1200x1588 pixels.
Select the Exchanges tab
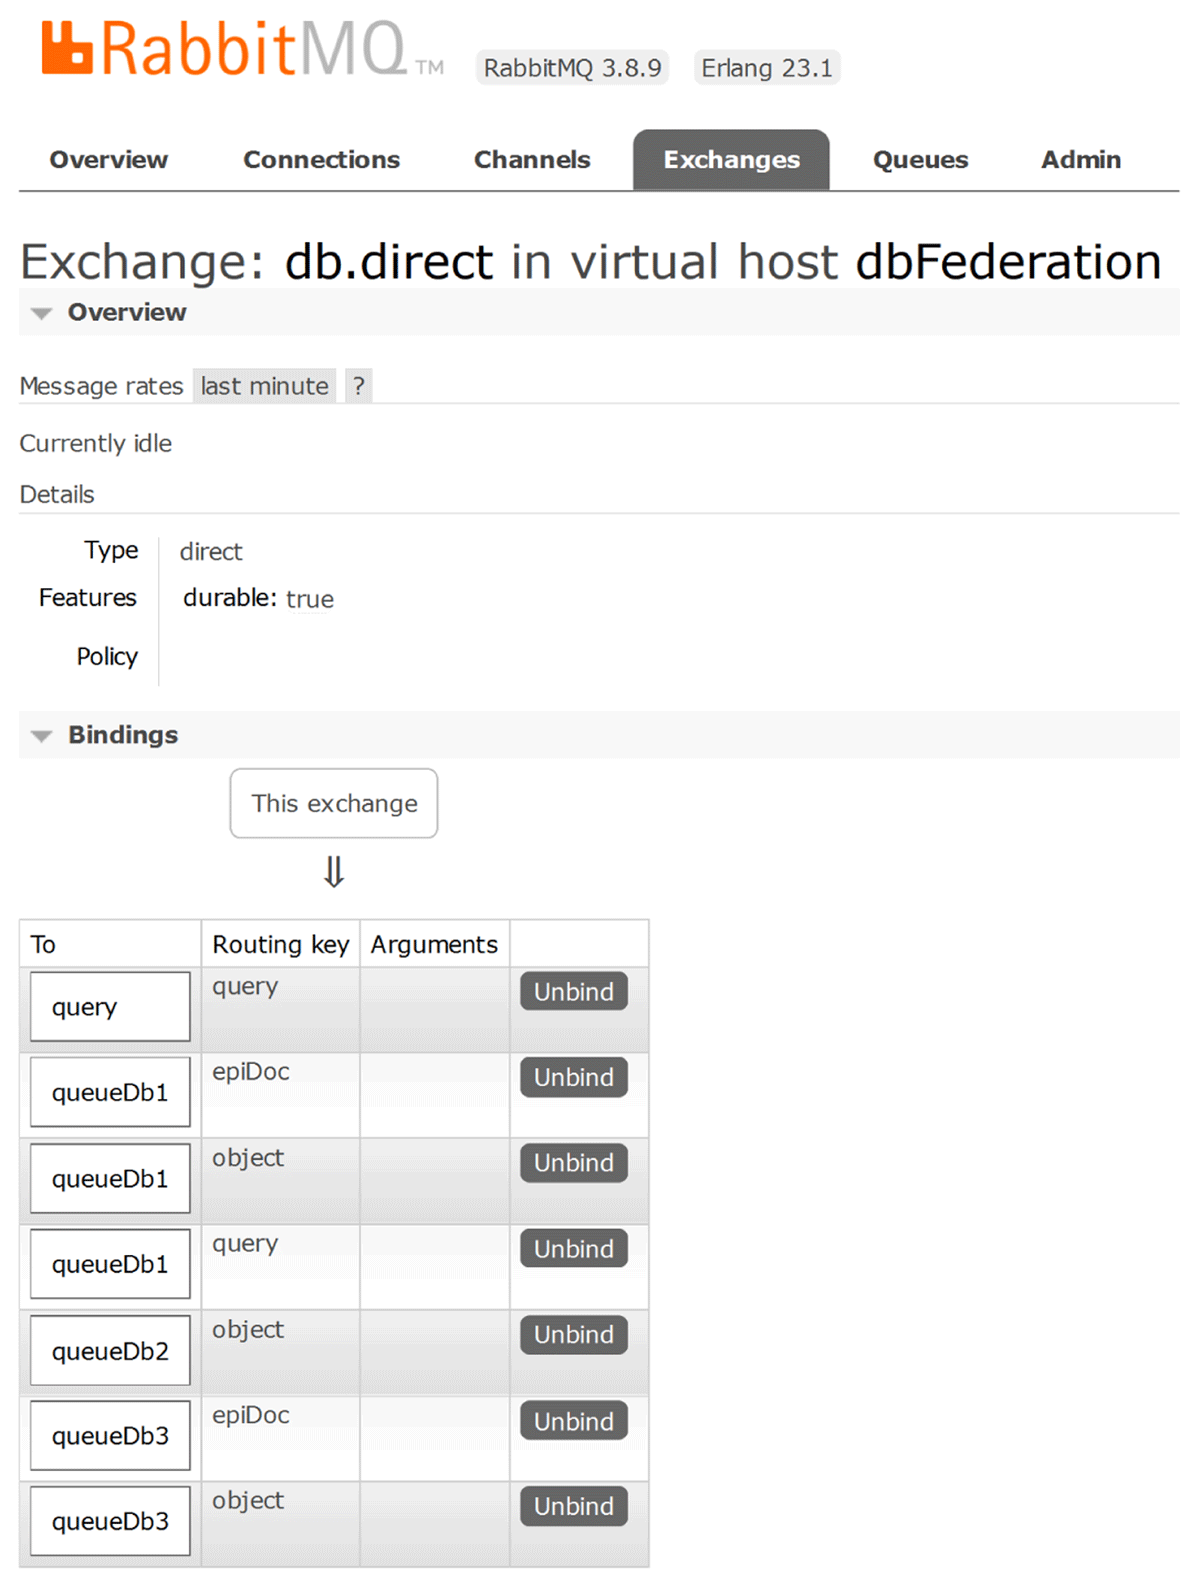731,160
